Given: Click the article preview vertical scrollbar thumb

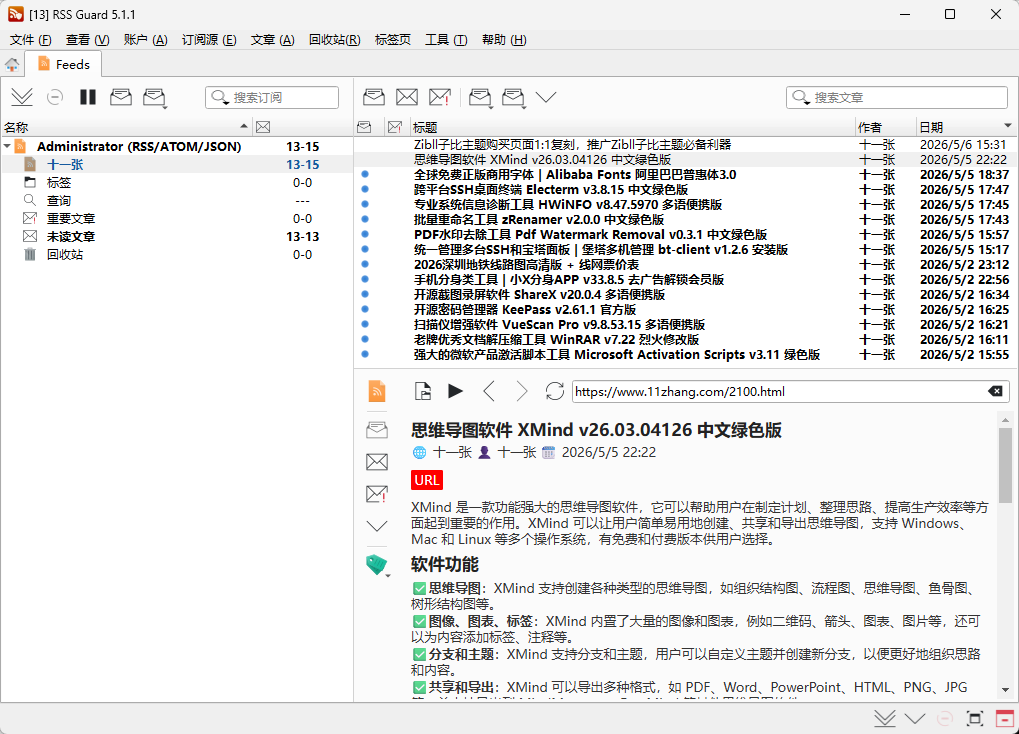Looking at the screenshot, I should (x=1005, y=465).
